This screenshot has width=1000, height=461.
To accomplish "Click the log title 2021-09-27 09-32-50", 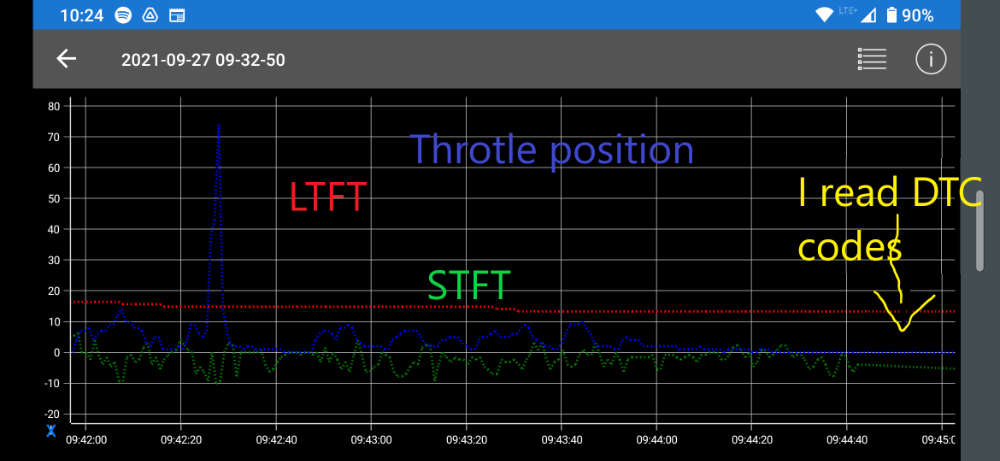I will (x=203, y=60).
